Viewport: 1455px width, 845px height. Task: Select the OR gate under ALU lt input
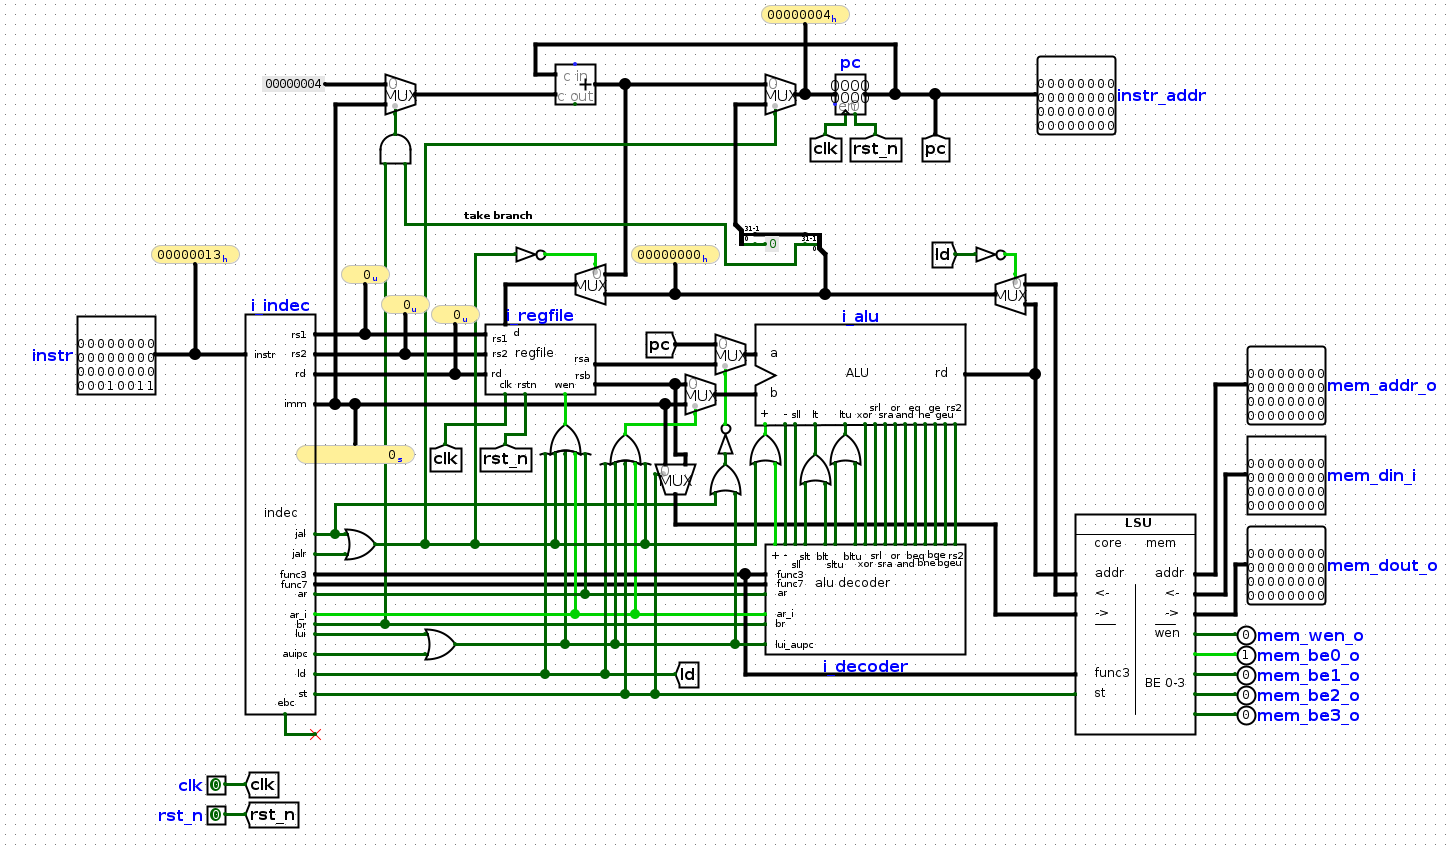click(x=815, y=470)
